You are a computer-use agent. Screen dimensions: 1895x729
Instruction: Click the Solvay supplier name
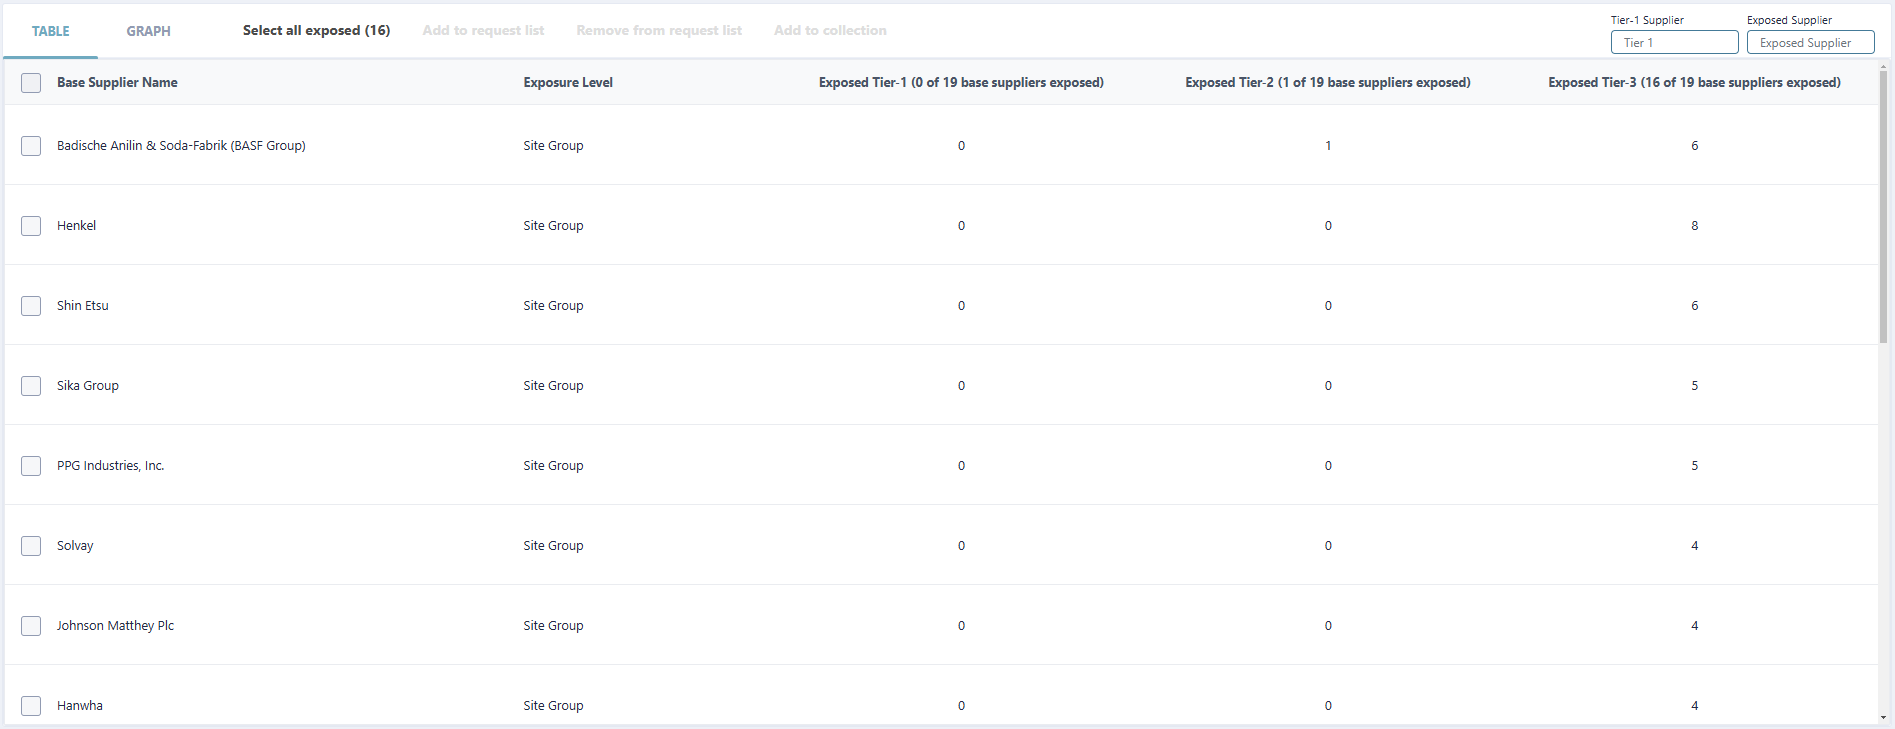[75, 545]
